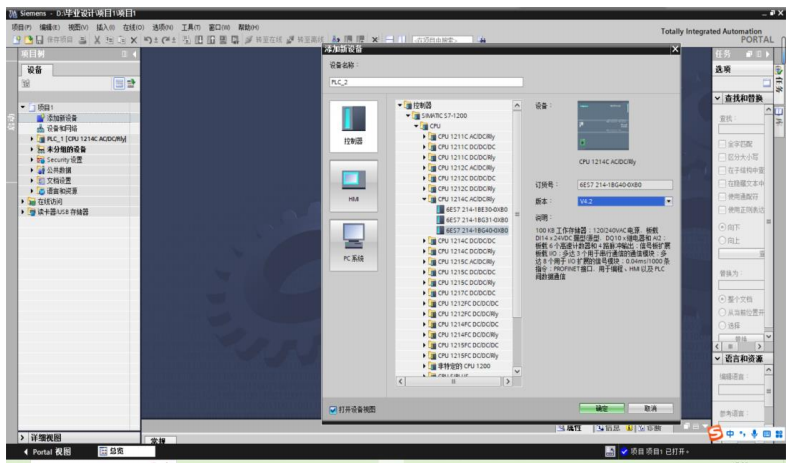Click the Sogou microphone voice icon
Image resolution: width=788 pixels, height=463 pixels.
[754, 433]
